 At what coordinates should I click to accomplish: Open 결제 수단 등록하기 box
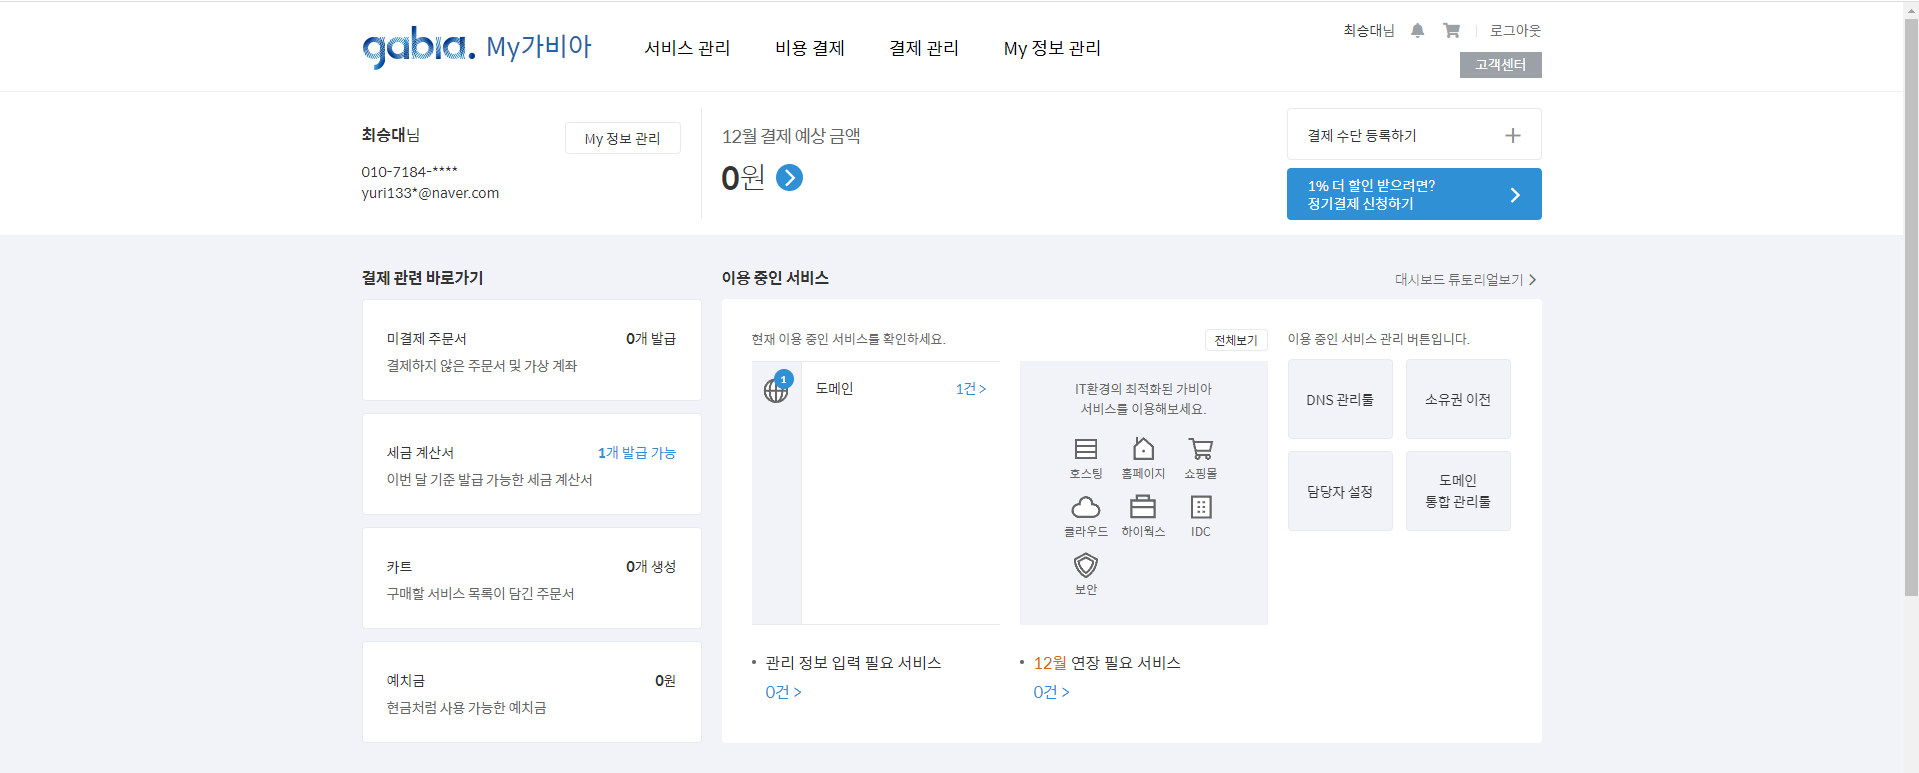point(1414,134)
